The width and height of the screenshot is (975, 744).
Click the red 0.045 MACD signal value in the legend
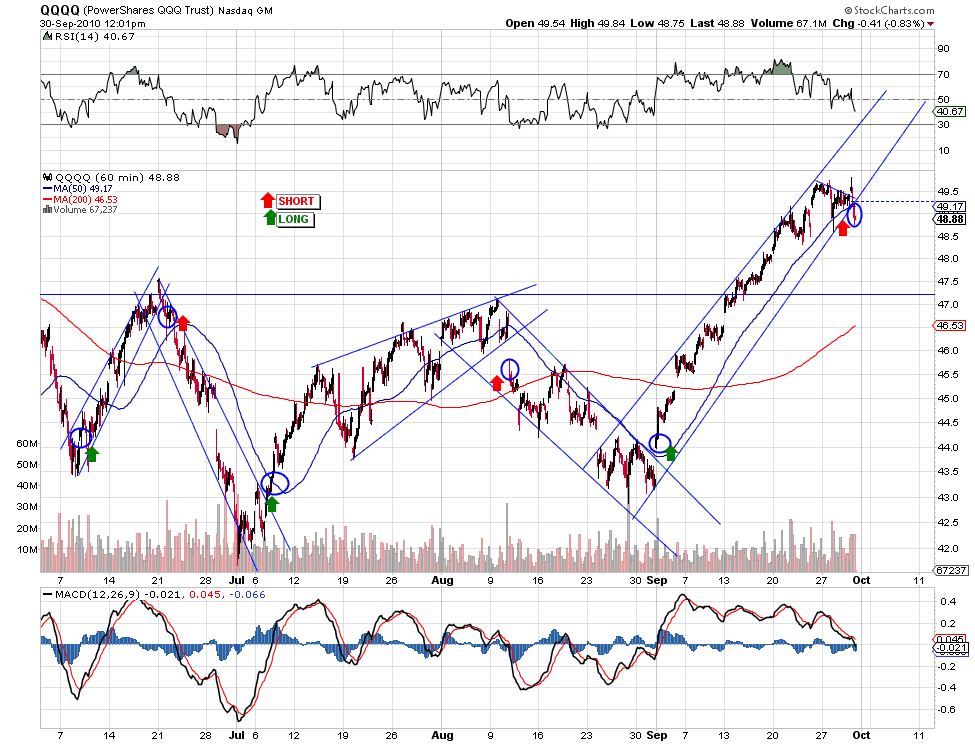coord(205,595)
